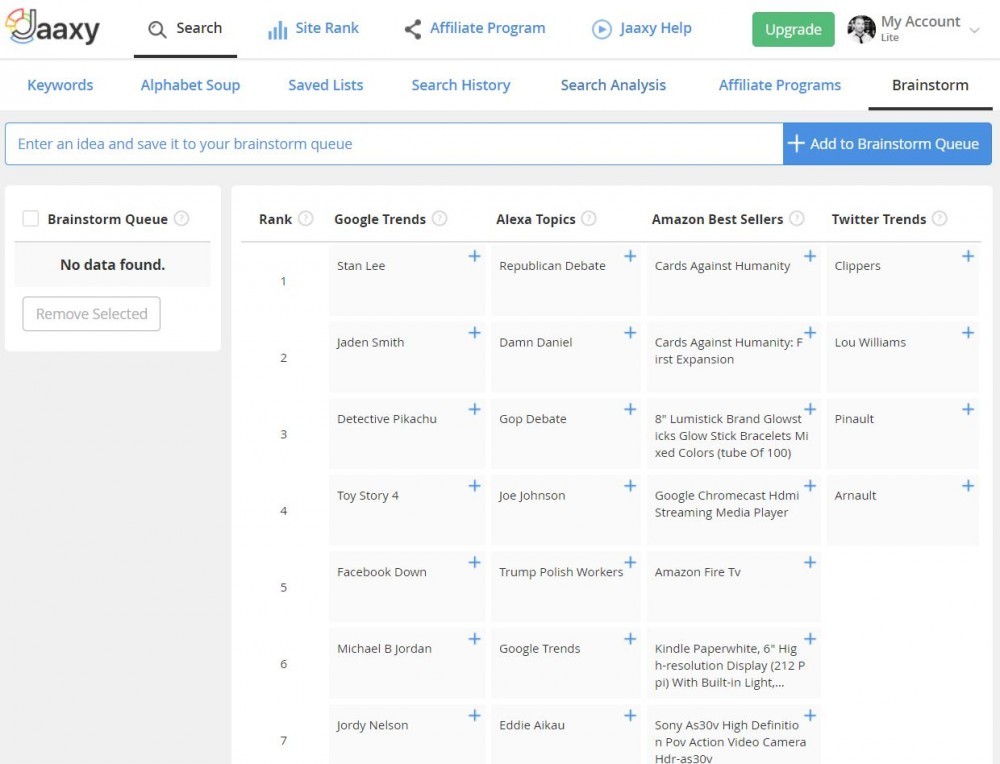Add Google Trends topic to queue
Image resolution: width=1000 pixels, height=764 pixels.
pos(630,639)
